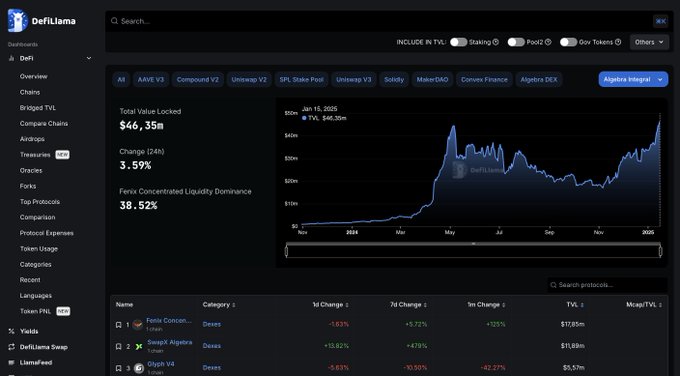Click the DefiLlama logo icon
The image size is (680, 376).
coord(18,20)
